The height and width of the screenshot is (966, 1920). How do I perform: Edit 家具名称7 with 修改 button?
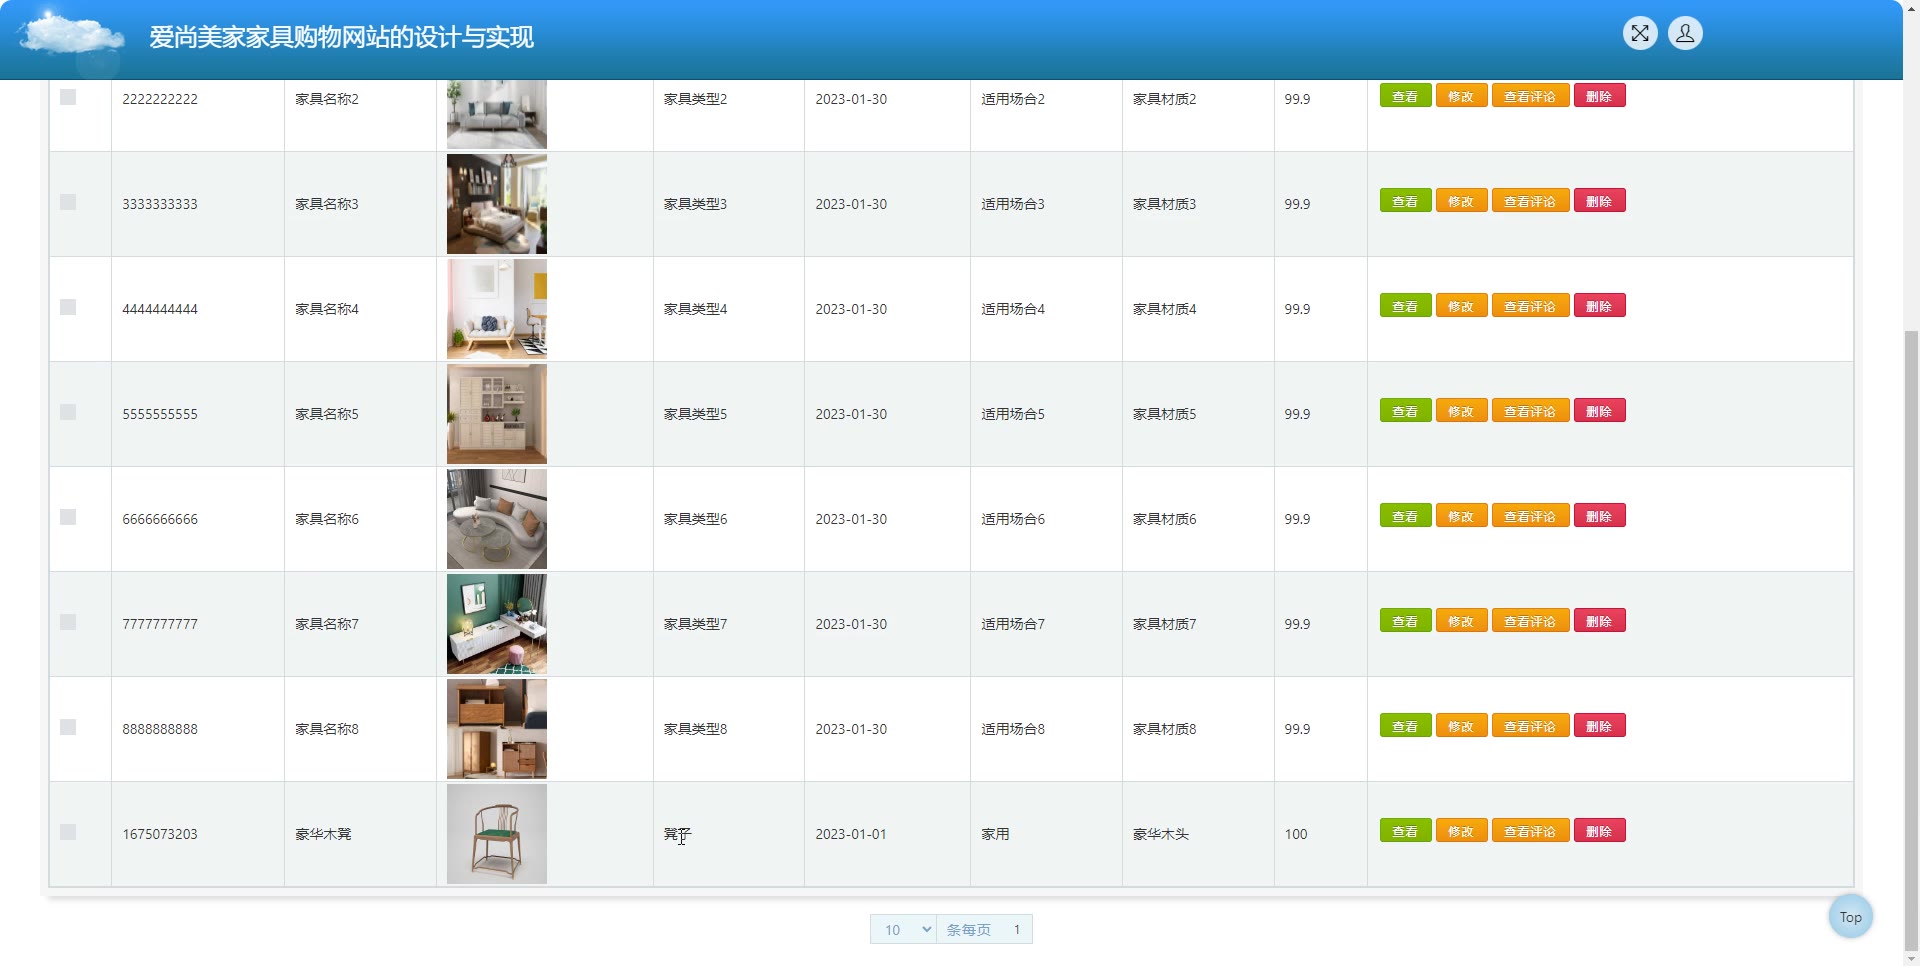pyautogui.click(x=1461, y=621)
